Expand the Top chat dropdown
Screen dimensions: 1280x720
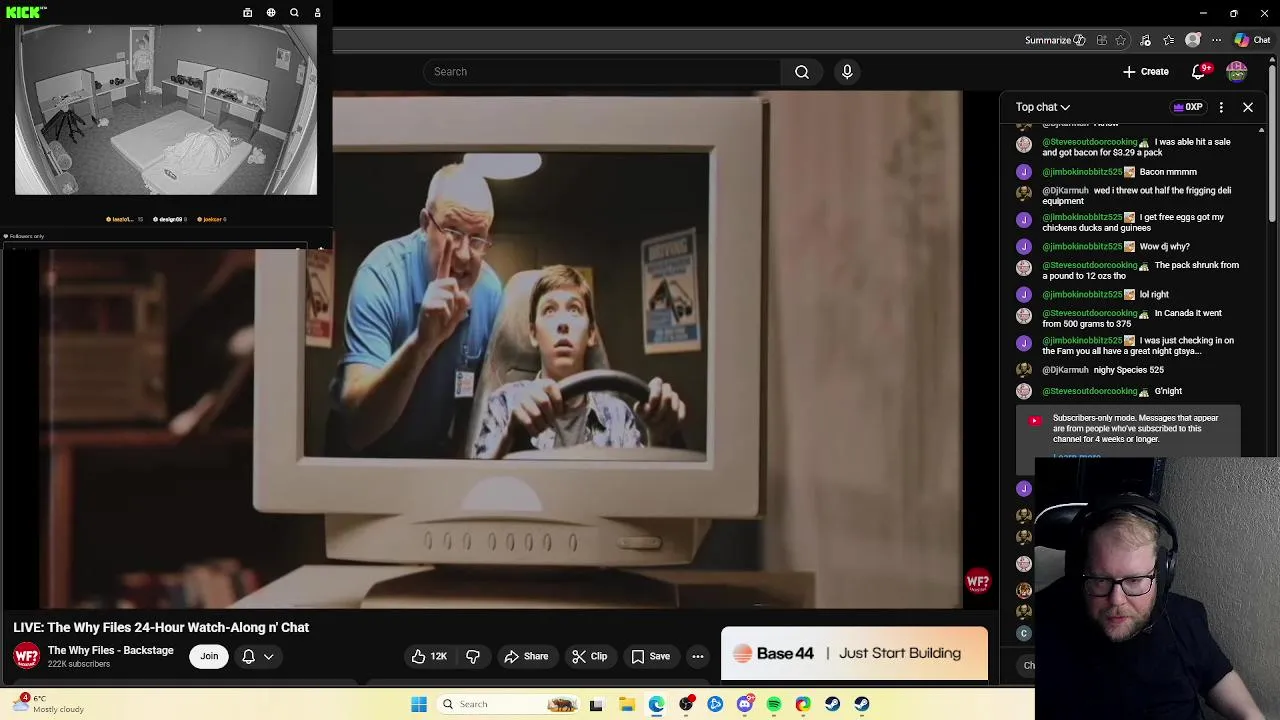(x=1043, y=107)
